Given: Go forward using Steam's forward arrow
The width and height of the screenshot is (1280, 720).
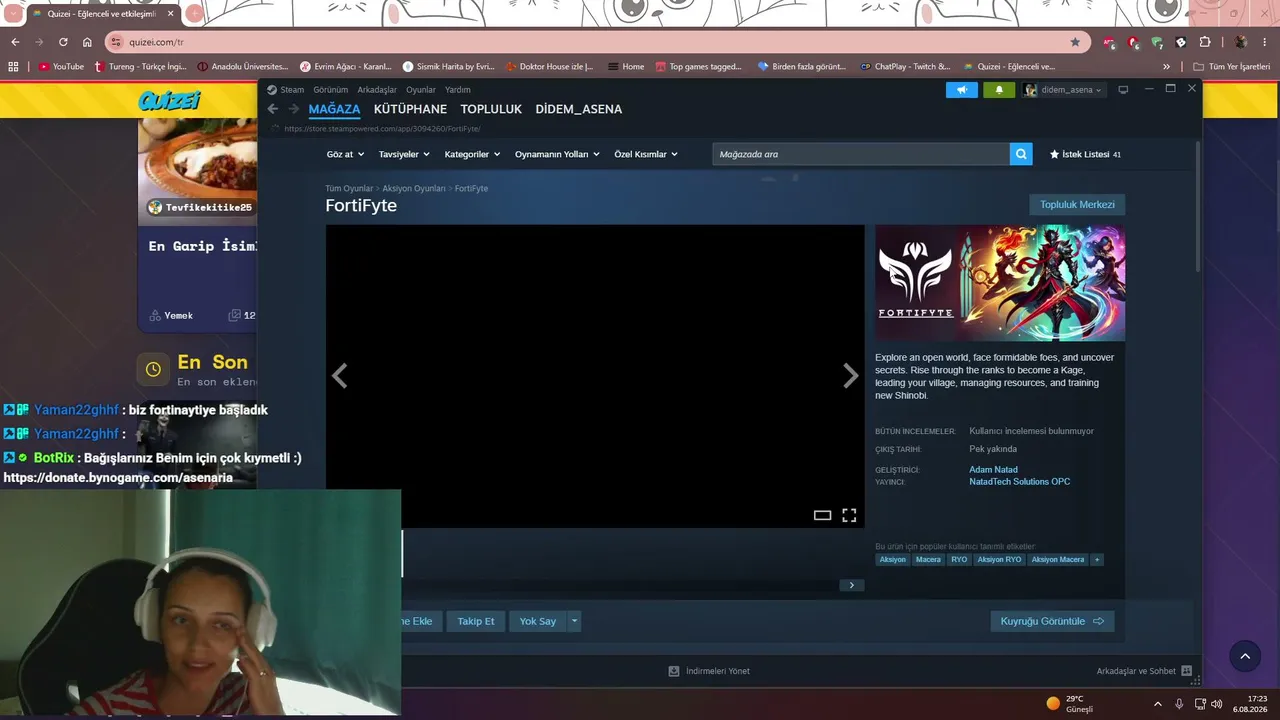Looking at the screenshot, I should click(x=294, y=109).
